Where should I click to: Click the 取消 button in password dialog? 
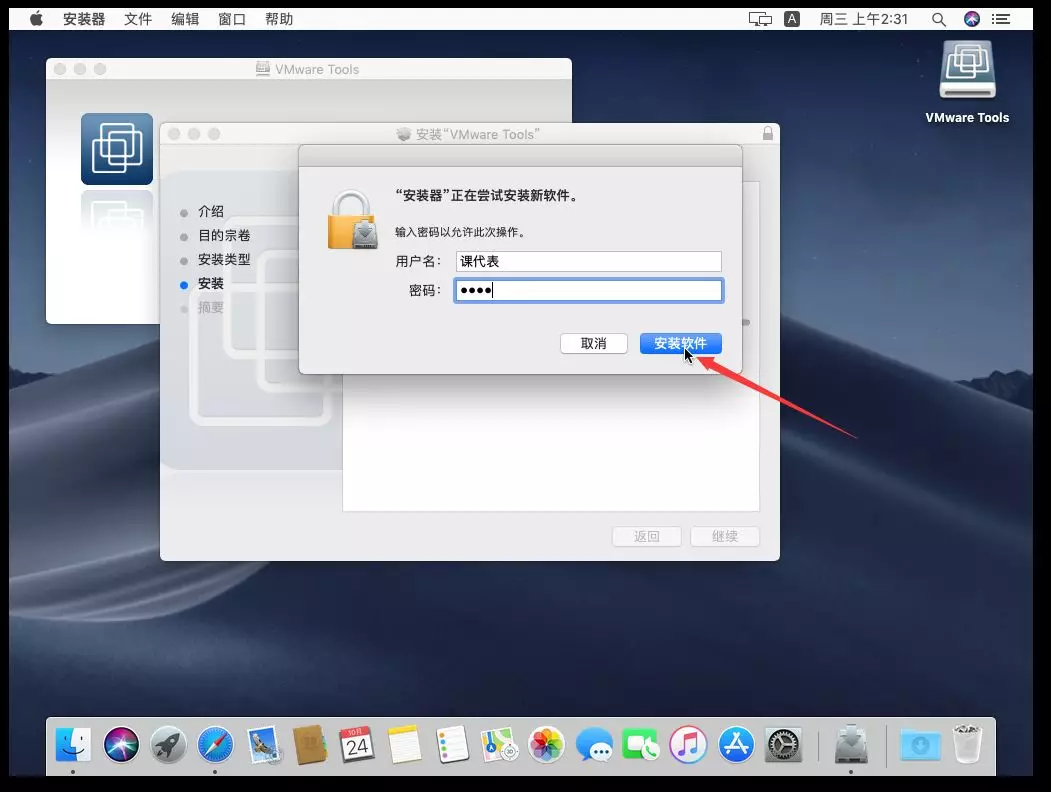(x=593, y=344)
